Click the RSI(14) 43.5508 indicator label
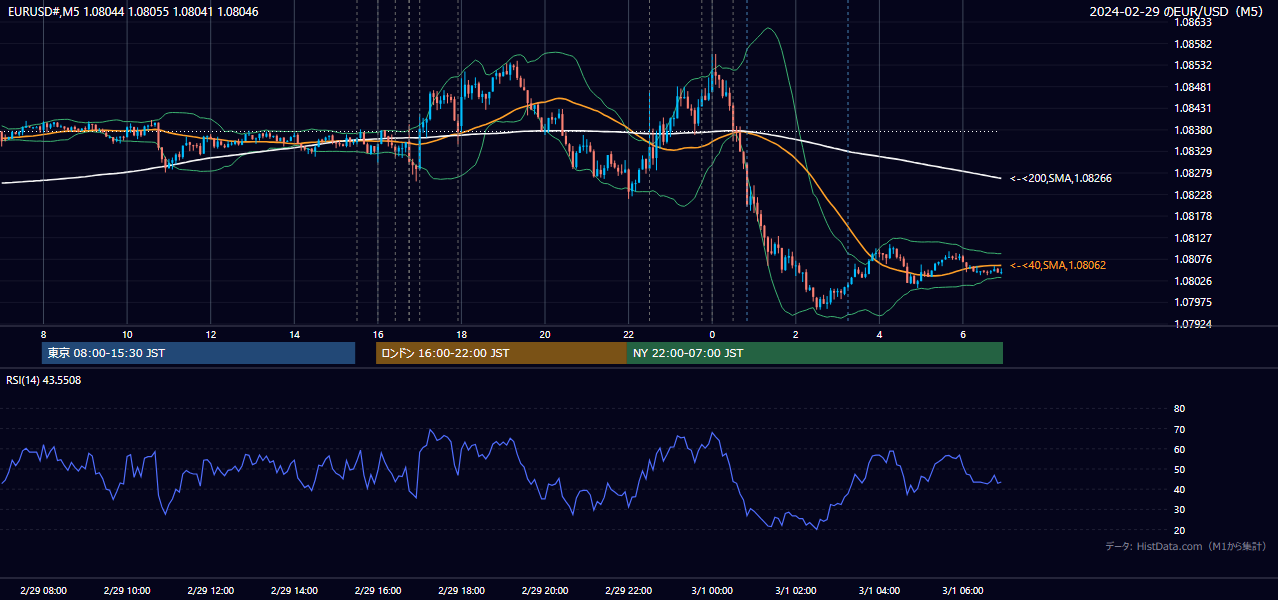 [44, 380]
